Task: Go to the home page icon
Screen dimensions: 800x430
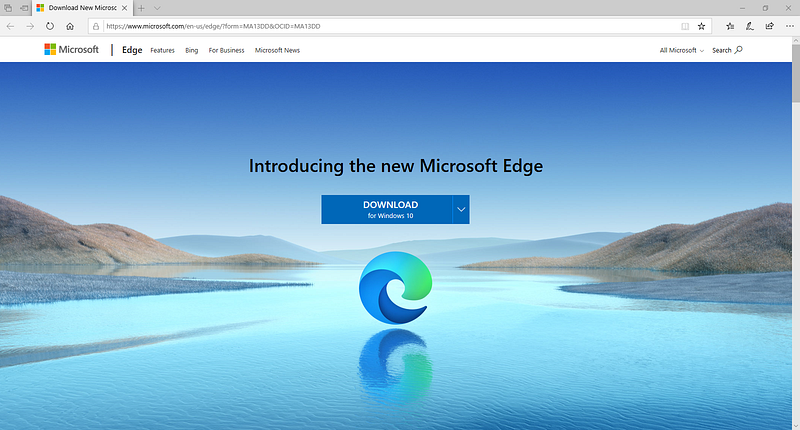Action: pyautogui.click(x=70, y=26)
